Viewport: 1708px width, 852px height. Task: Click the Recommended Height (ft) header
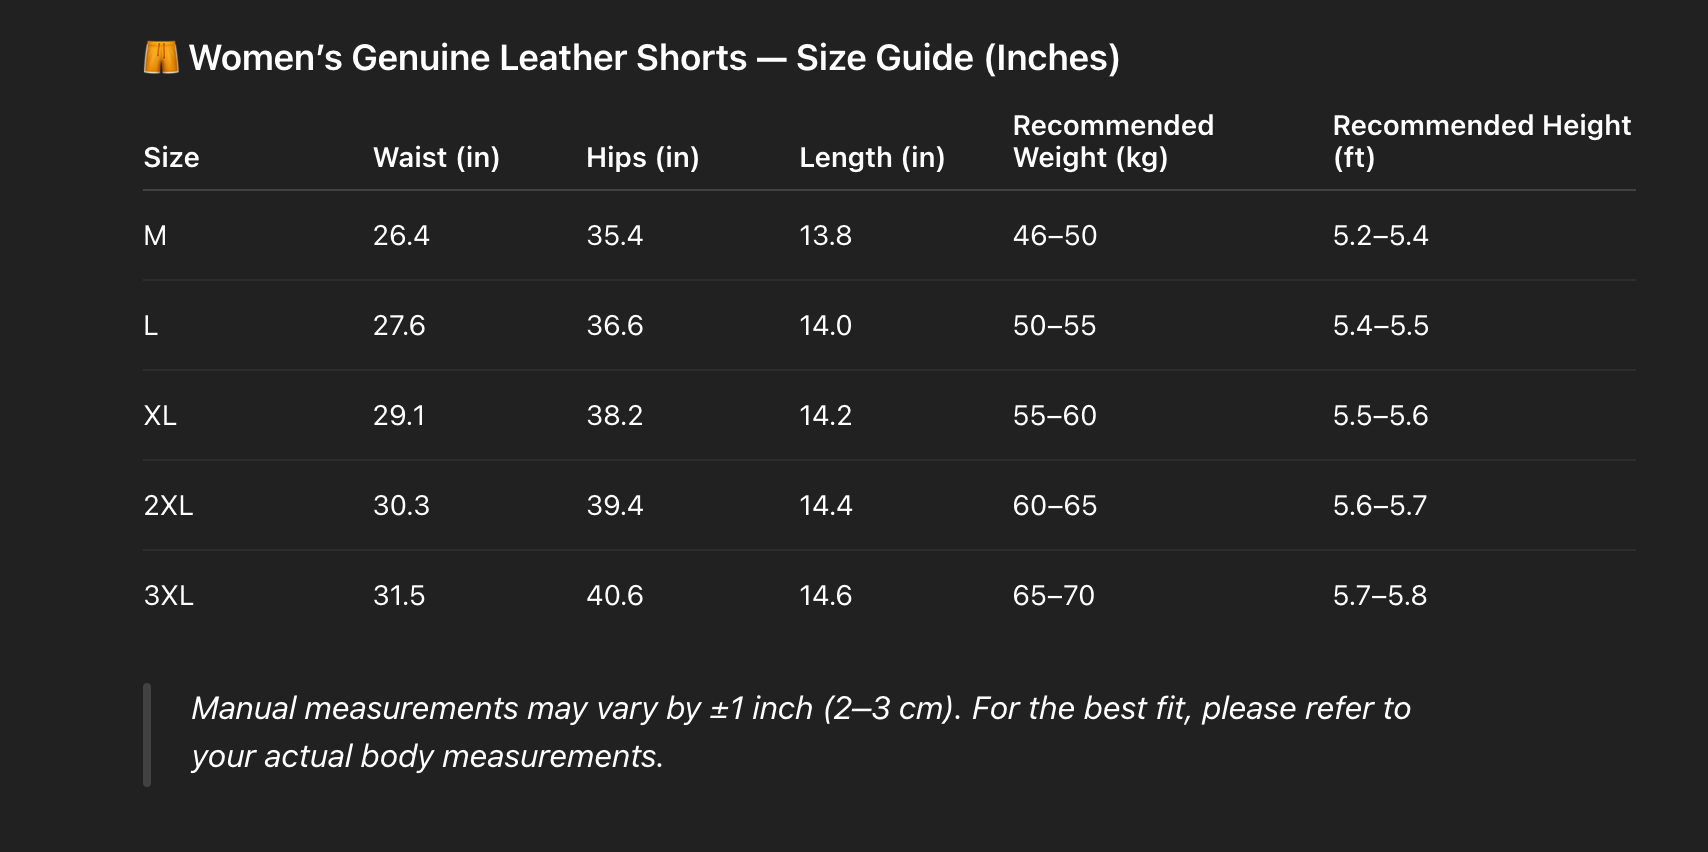pyautogui.click(x=1481, y=141)
